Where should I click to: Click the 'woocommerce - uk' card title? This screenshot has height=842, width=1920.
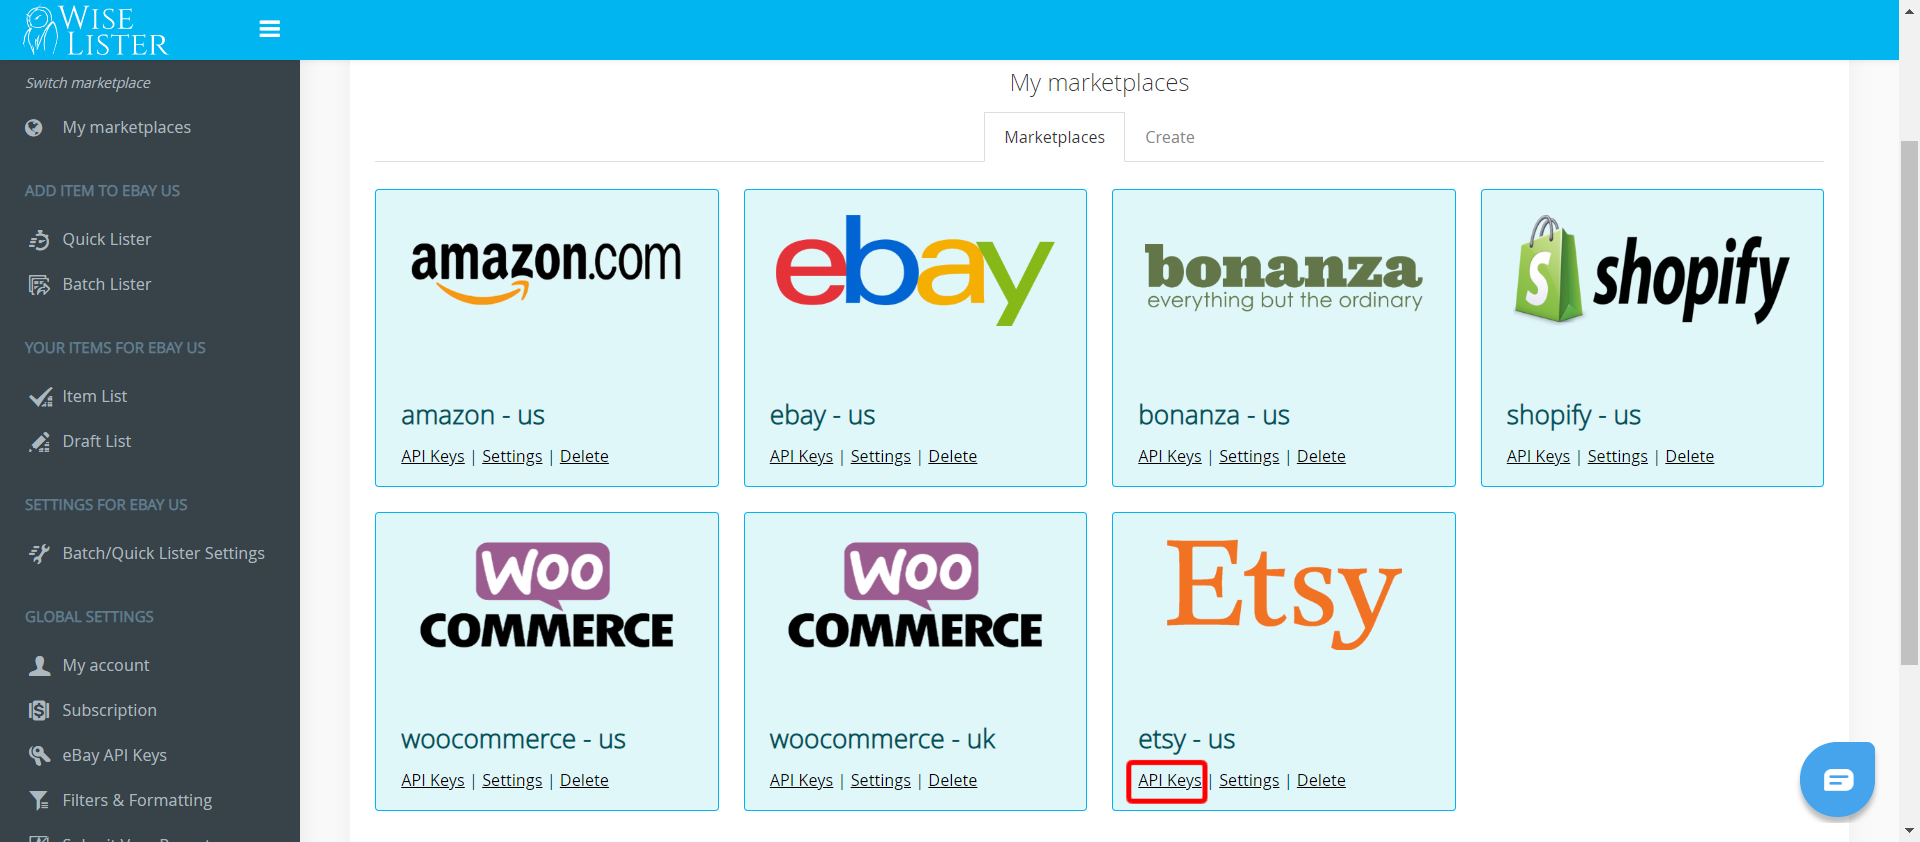883,739
